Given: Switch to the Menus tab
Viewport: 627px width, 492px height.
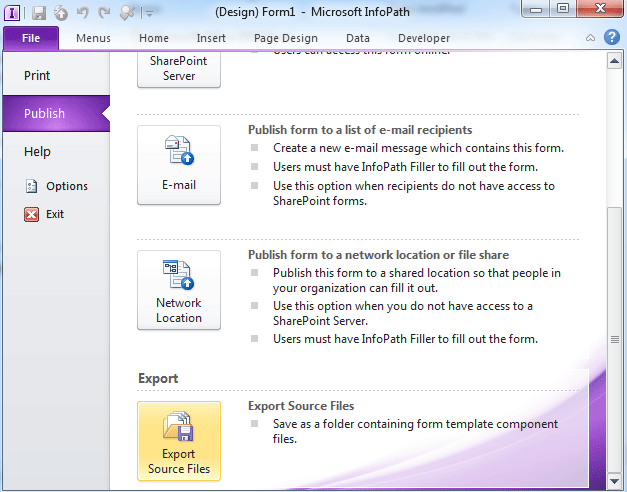Looking at the screenshot, I should [x=94, y=38].
